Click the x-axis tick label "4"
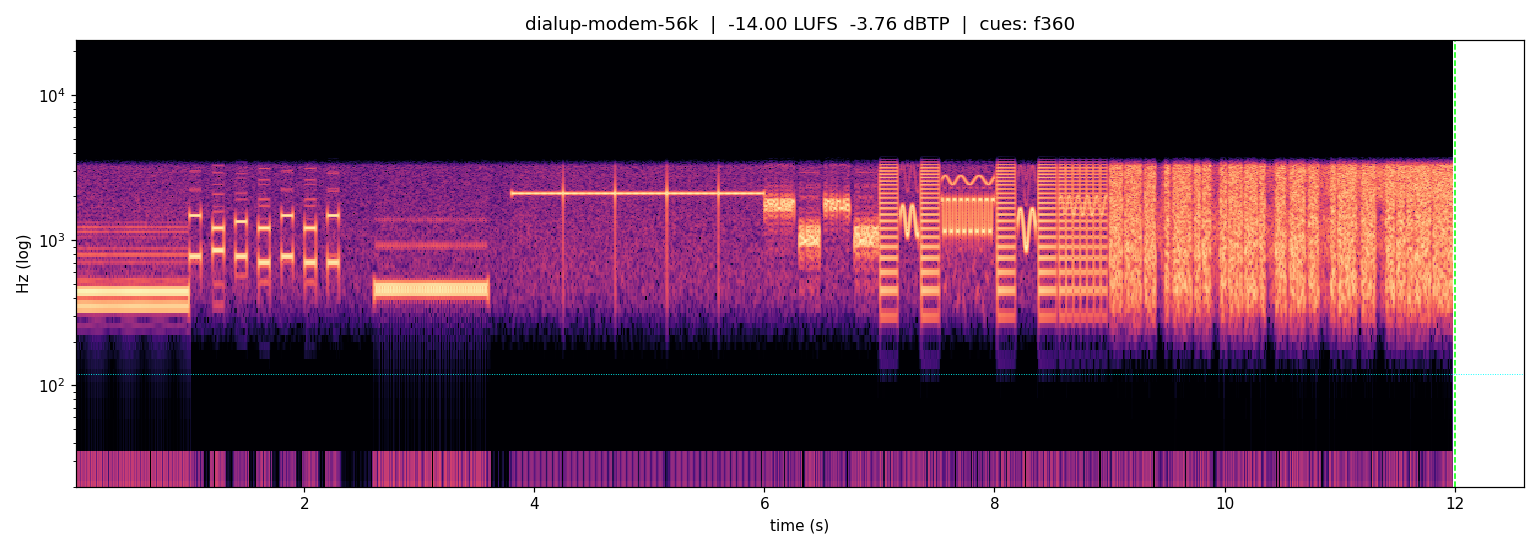 (x=534, y=505)
